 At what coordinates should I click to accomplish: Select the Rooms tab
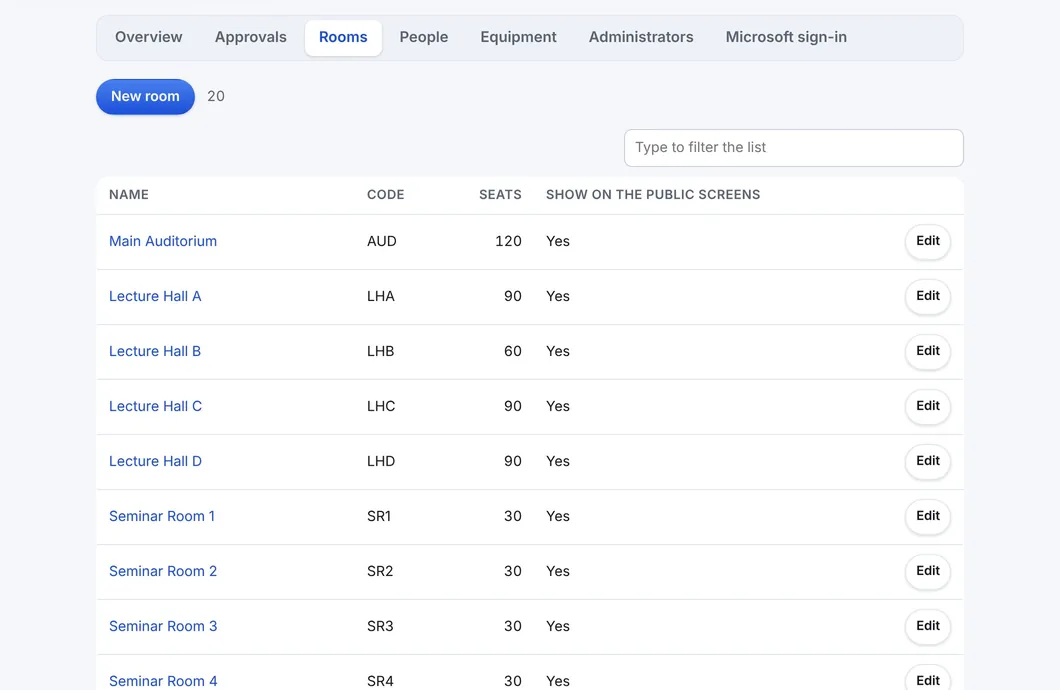(x=343, y=37)
